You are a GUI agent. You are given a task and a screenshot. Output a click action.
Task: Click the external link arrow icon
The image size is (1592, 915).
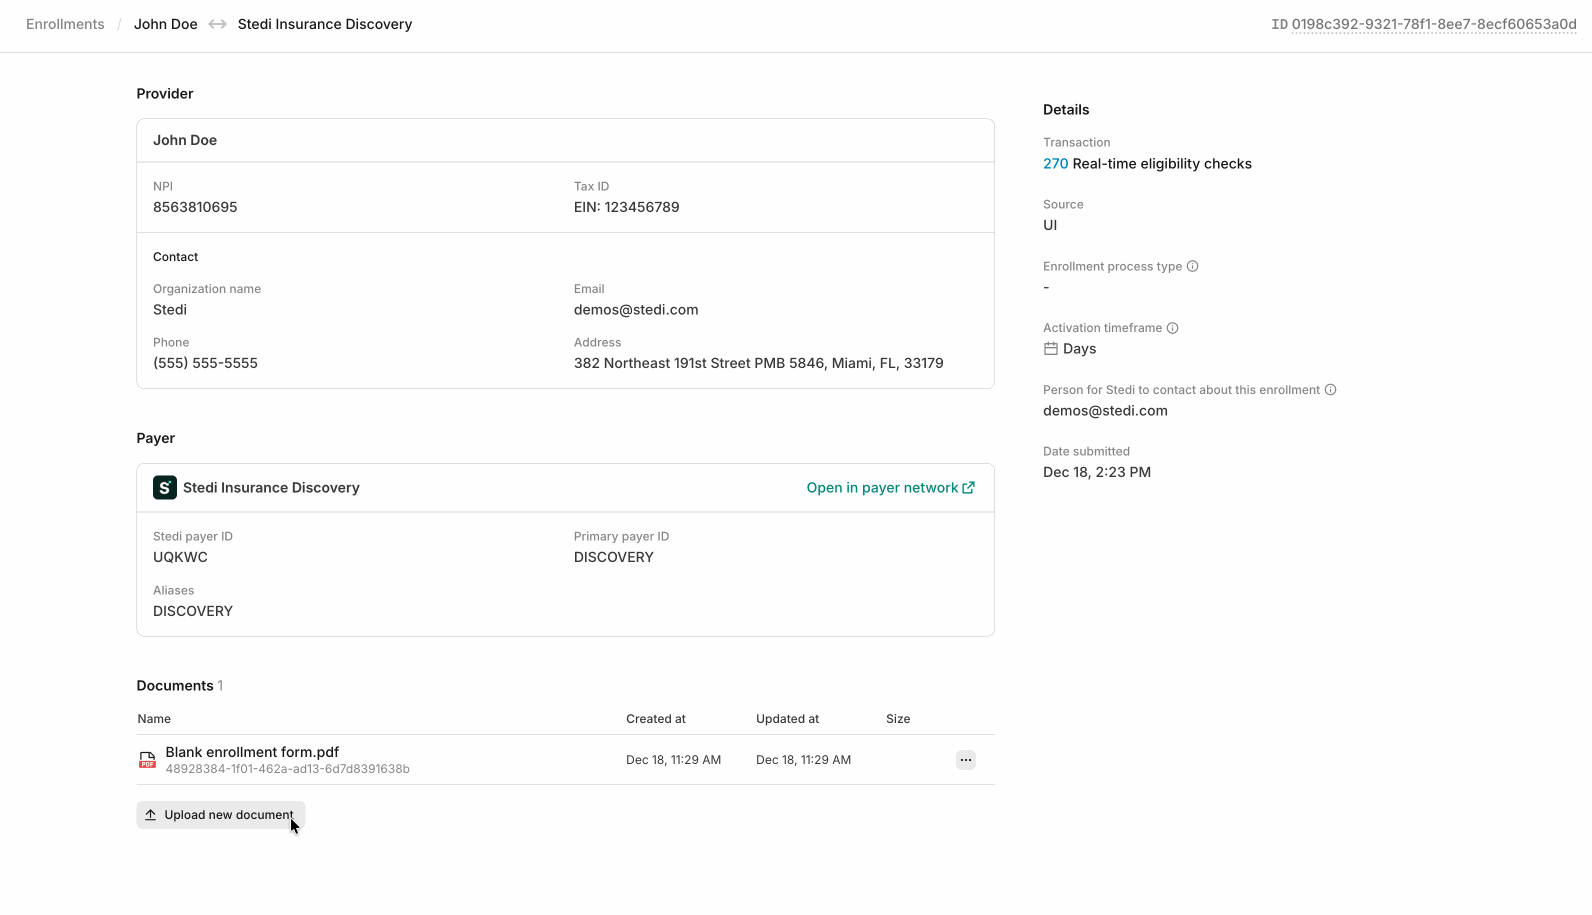[x=969, y=488]
